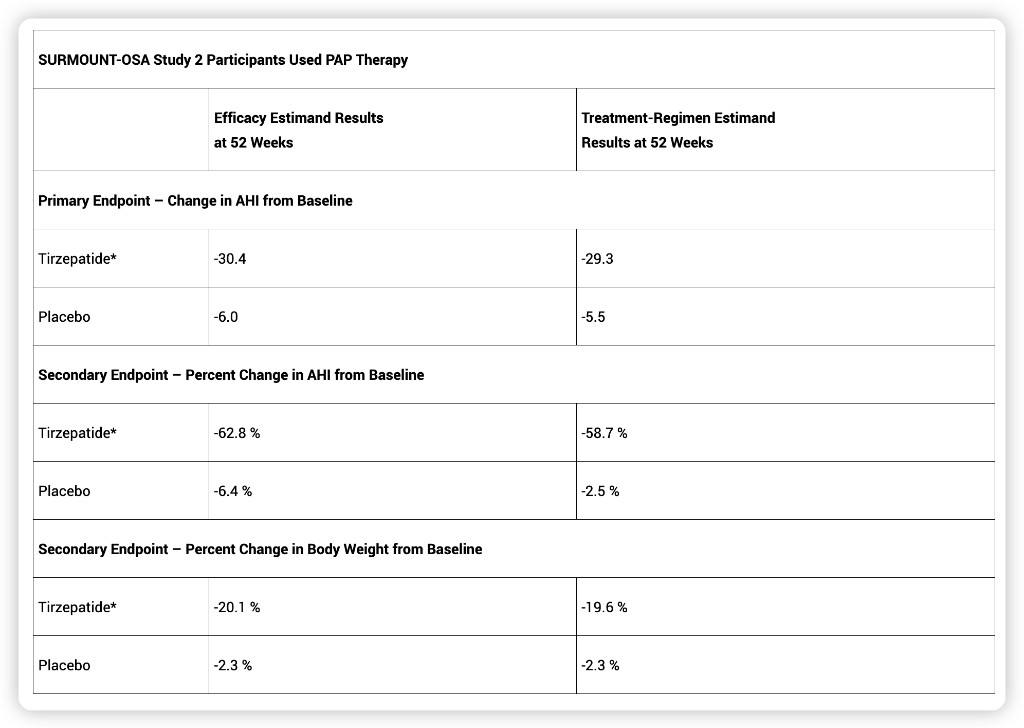
Task: Select the -2.5 % placebo cell
Action: click(x=600, y=491)
